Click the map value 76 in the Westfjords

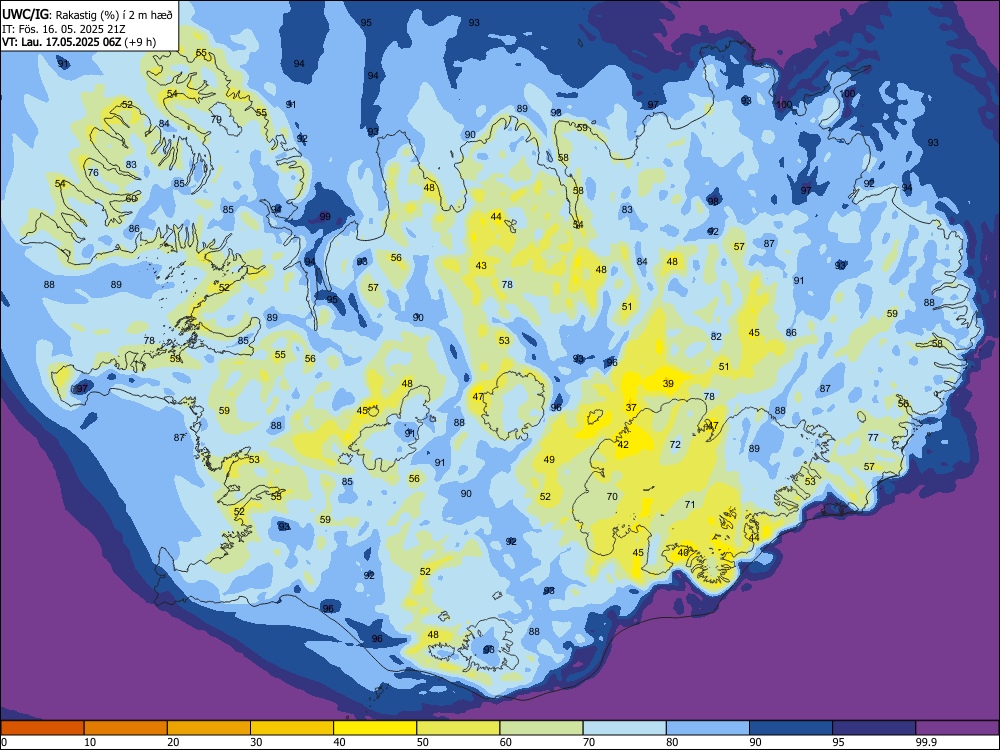pos(93,173)
